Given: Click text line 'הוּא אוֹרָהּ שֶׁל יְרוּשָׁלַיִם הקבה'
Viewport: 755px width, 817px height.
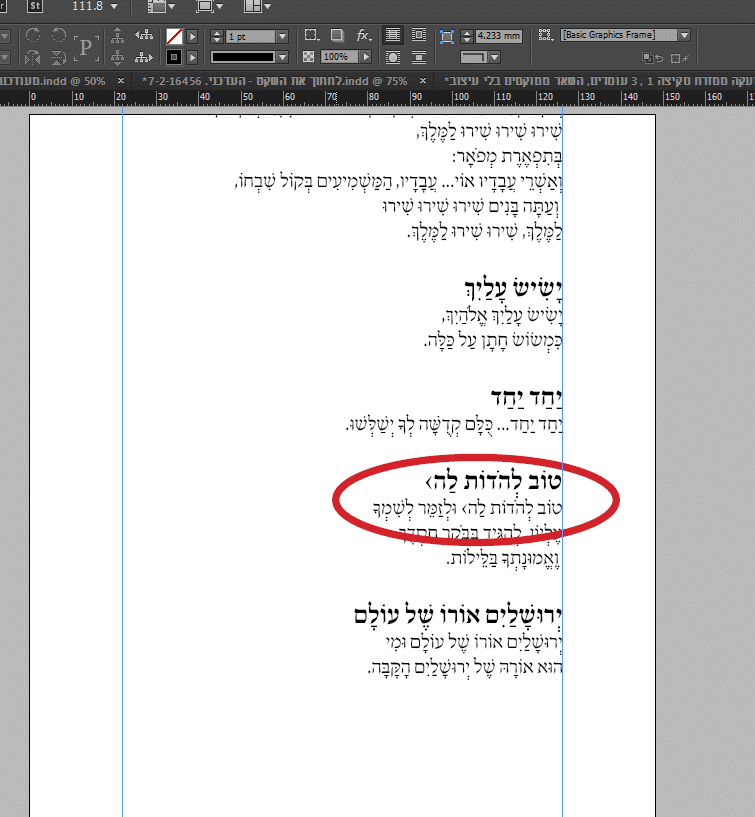Looking at the screenshot, I should [465, 667].
